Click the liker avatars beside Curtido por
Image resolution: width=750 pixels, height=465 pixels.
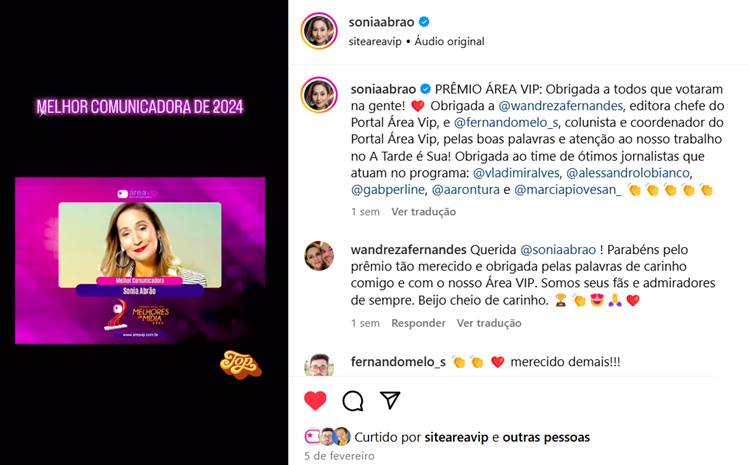pos(328,436)
